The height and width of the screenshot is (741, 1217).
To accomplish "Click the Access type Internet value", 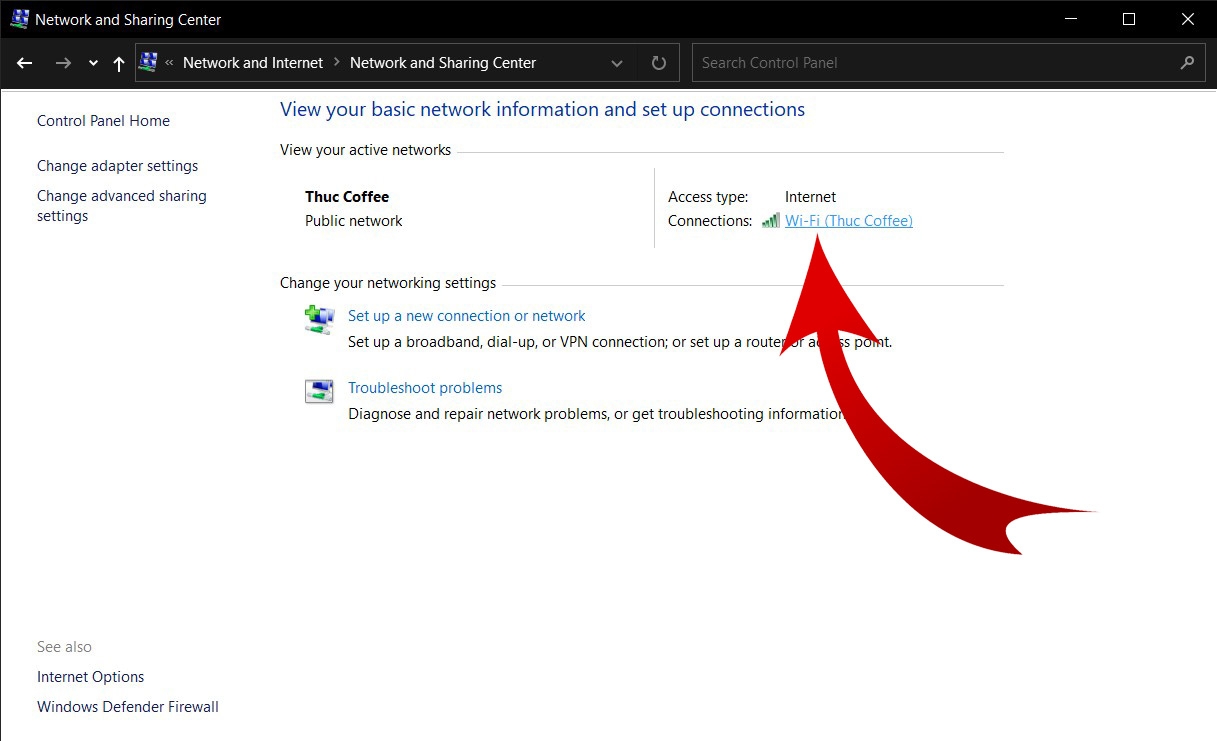I will tap(810, 197).
